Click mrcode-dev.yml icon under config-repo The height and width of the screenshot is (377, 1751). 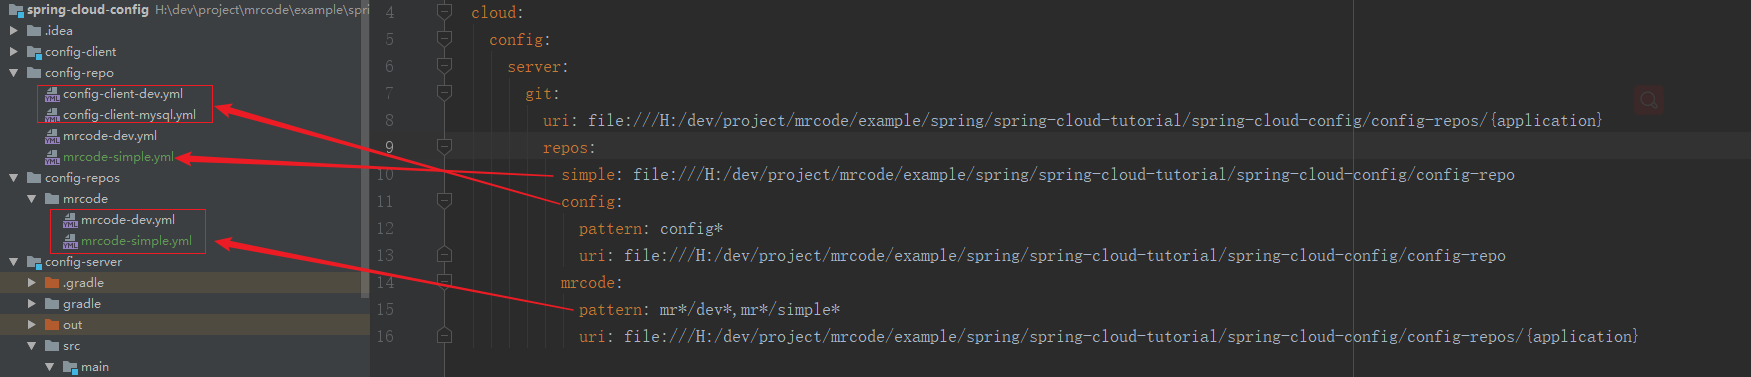[x=52, y=136]
